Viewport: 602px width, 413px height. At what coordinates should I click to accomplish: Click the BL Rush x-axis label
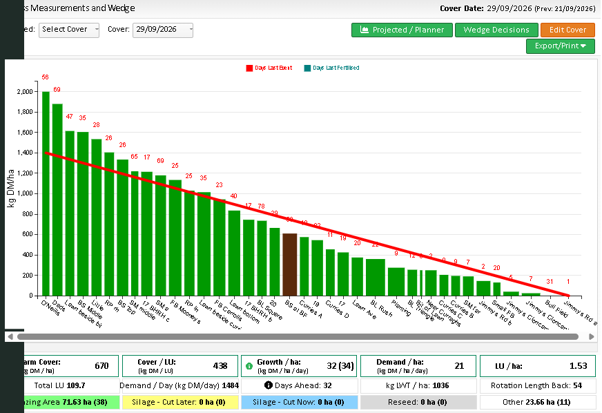pyautogui.click(x=381, y=309)
